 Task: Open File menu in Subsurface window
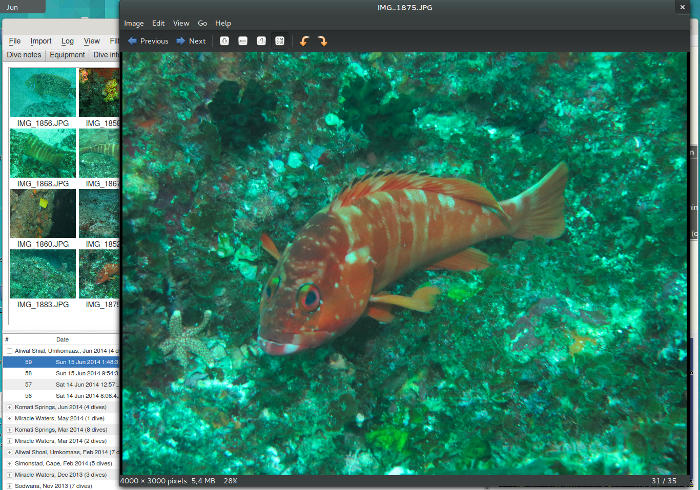[x=15, y=41]
